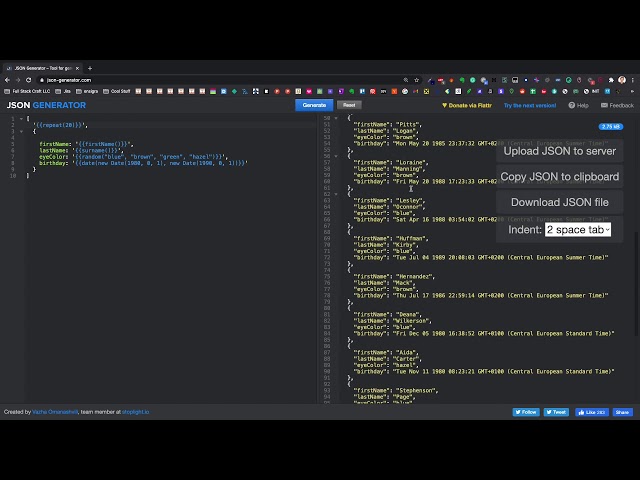The height and width of the screenshot is (480, 640).
Task: Open the Cool Stuff bookmark folder
Action: [x=117, y=91]
